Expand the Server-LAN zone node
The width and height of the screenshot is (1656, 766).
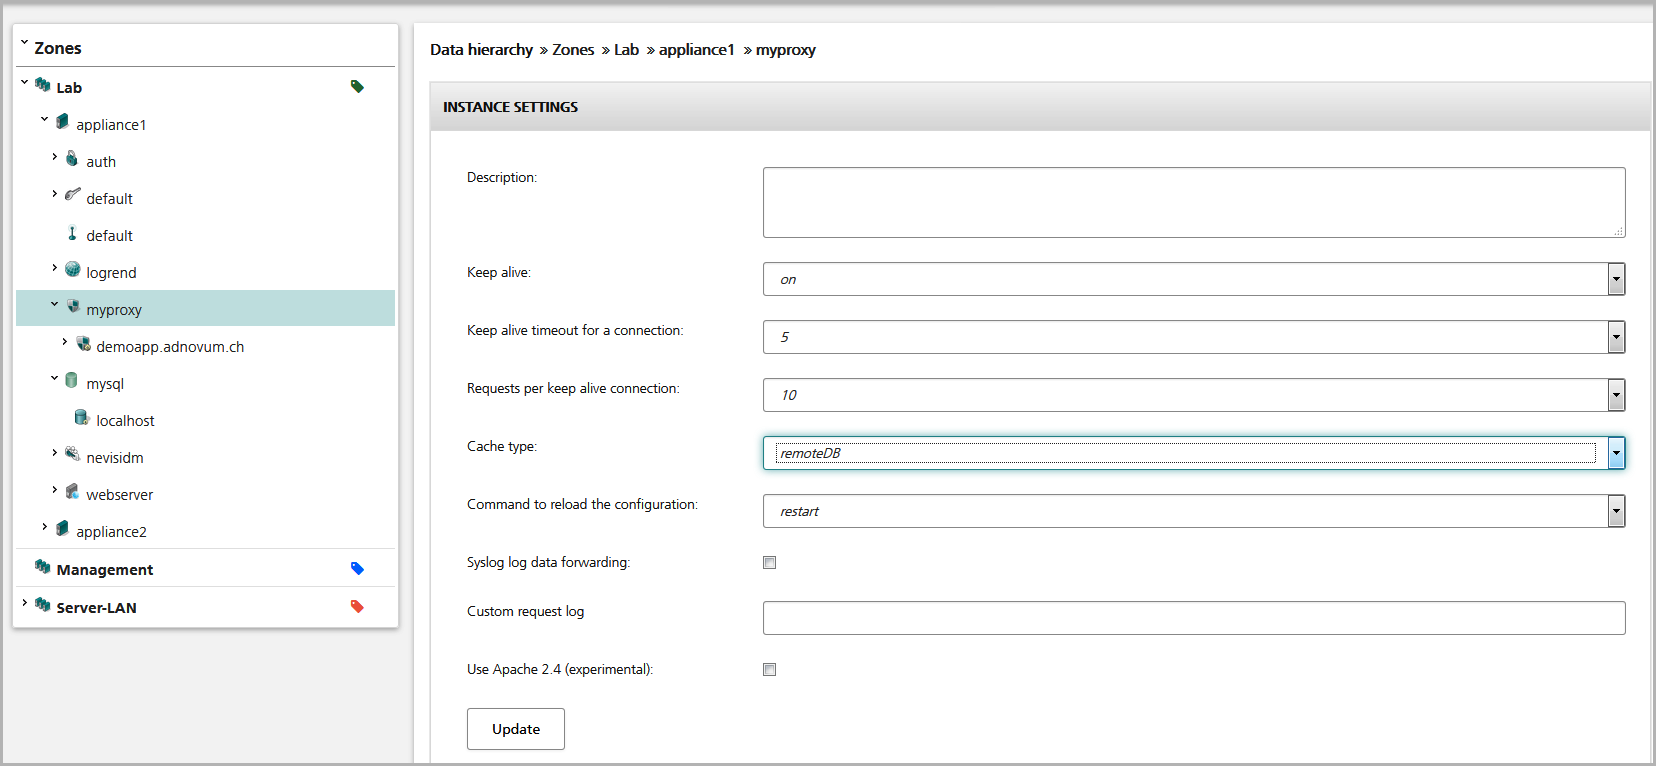pyautogui.click(x=24, y=602)
